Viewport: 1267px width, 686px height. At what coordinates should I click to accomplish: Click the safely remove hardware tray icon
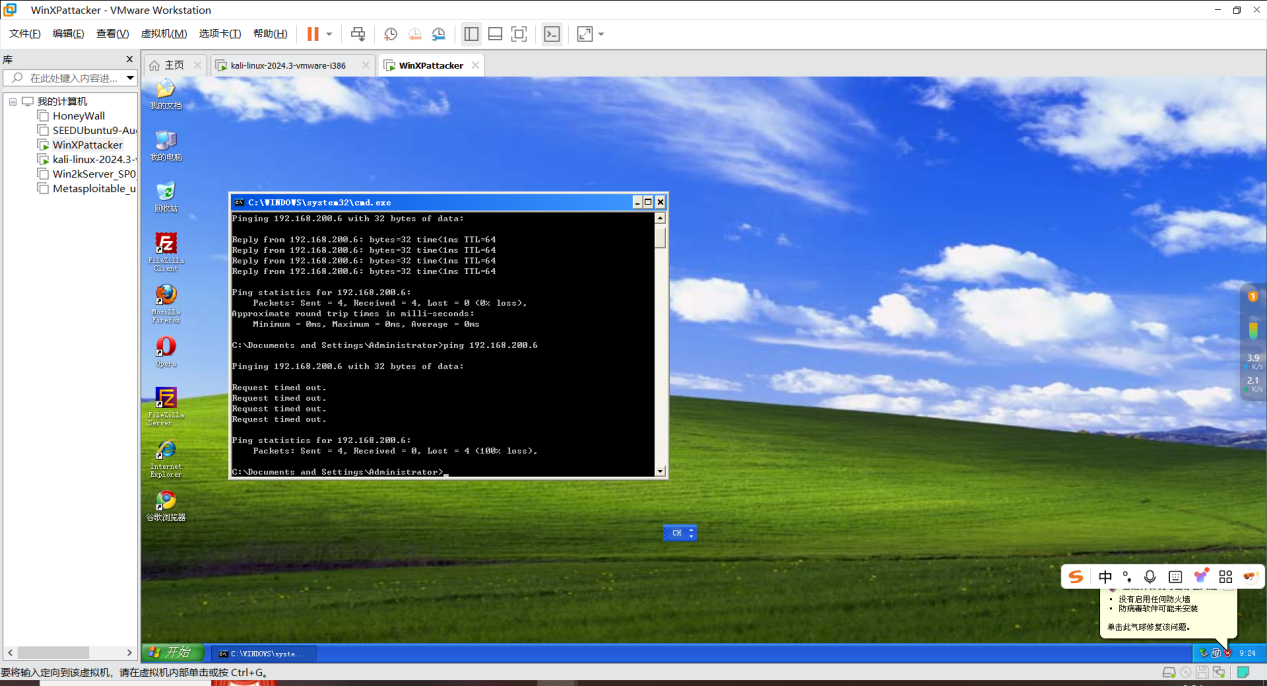point(1205,653)
